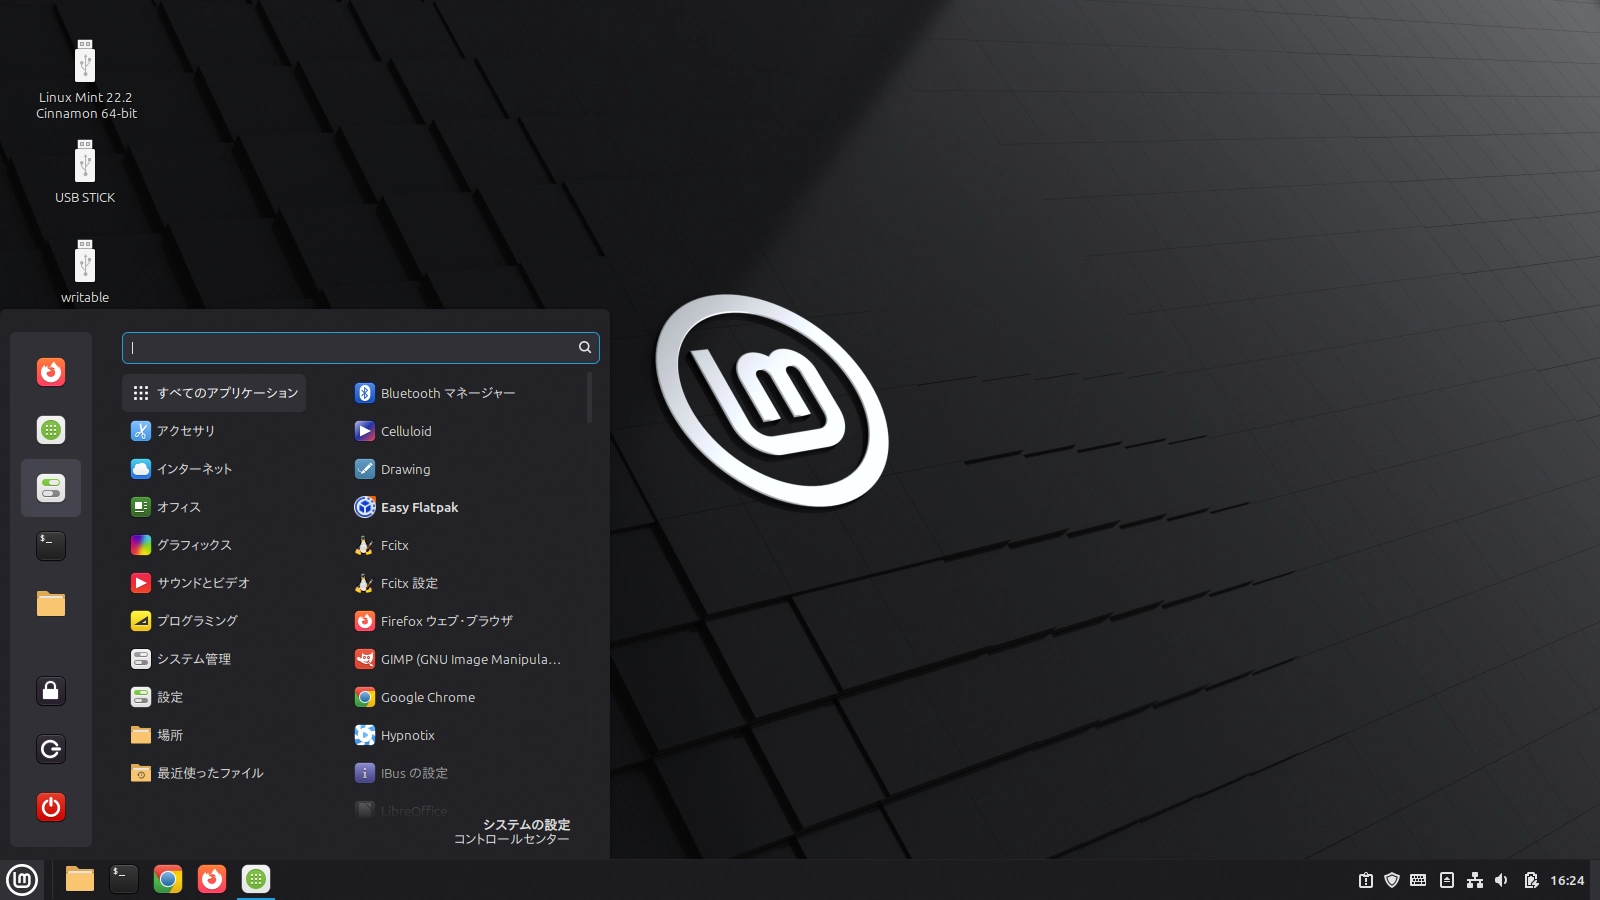Click the search magnifier icon in the menu
The height and width of the screenshot is (900, 1600).
[585, 347]
